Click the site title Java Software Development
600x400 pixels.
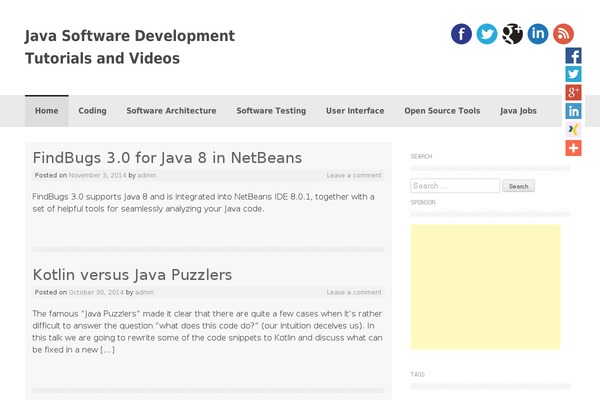pyautogui.click(x=130, y=47)
